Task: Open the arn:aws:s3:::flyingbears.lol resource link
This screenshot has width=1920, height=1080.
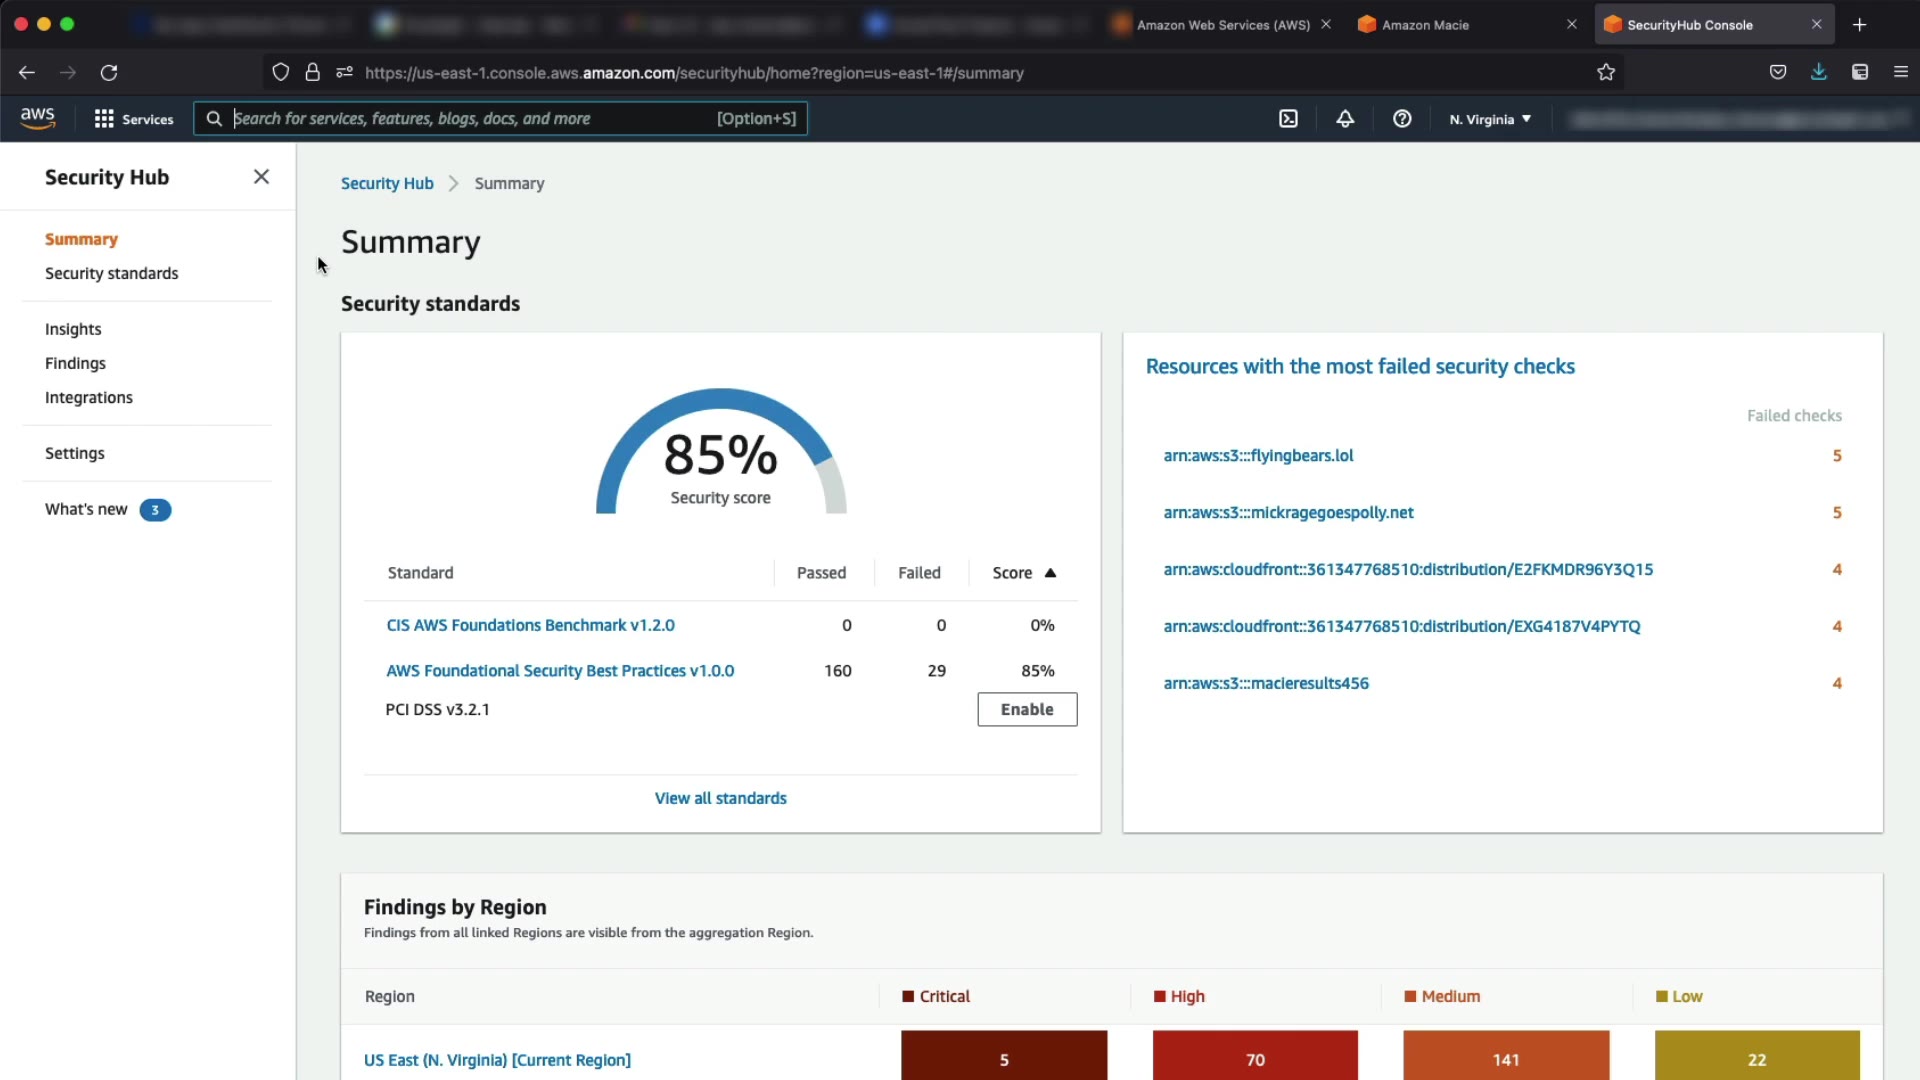Action: pyautogui.click(x=1258, y=455)
